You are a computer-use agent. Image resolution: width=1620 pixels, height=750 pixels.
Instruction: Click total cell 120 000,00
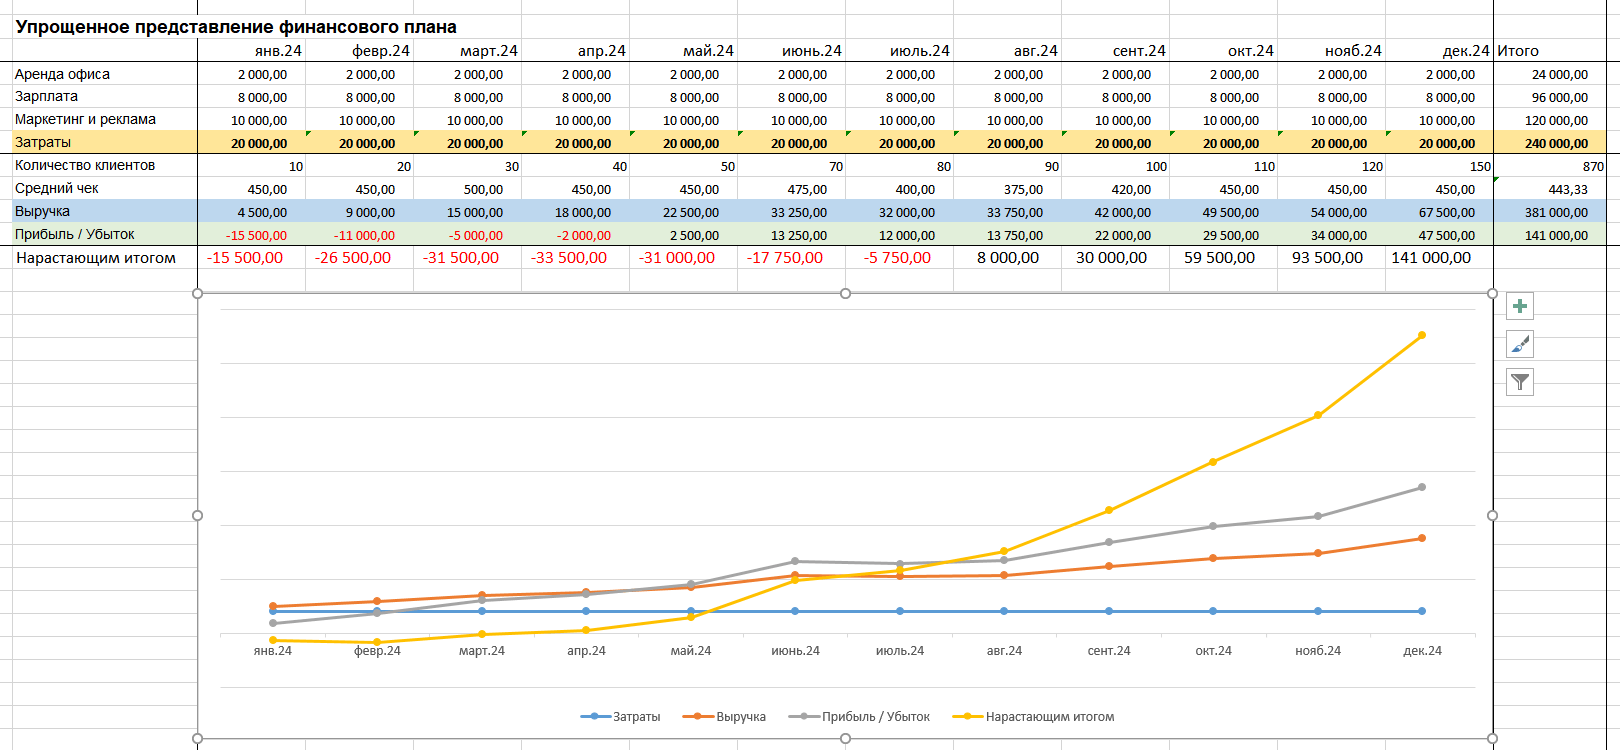[1550, 120]
